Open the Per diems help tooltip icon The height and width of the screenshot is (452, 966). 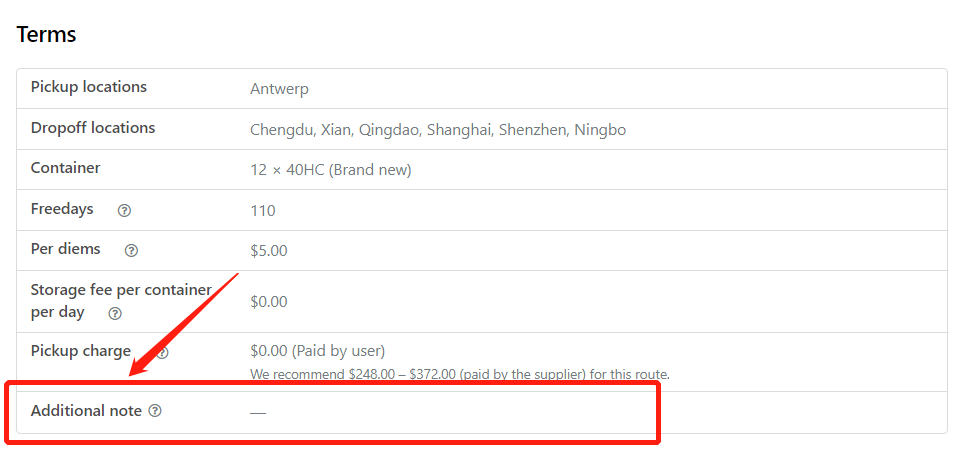[x=131, y=251]
